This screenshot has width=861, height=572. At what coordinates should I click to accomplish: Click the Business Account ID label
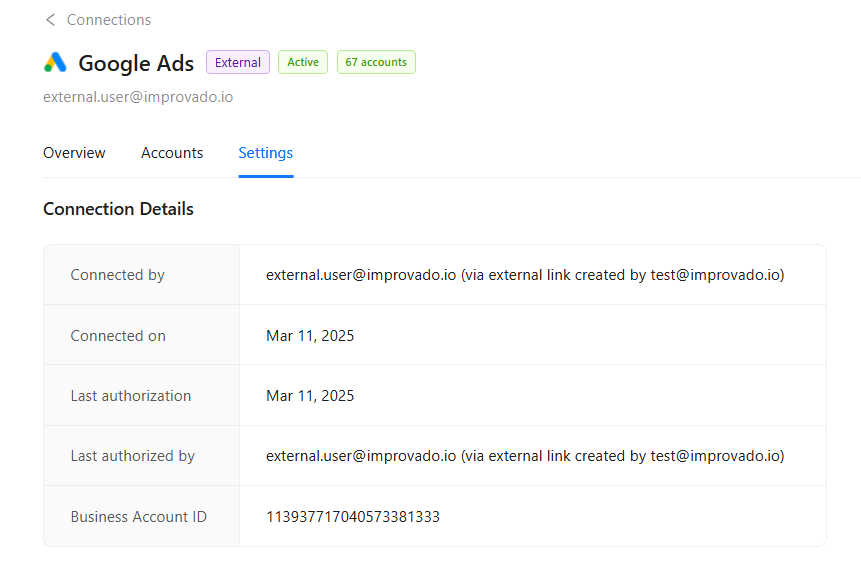(x=138, y=517)
